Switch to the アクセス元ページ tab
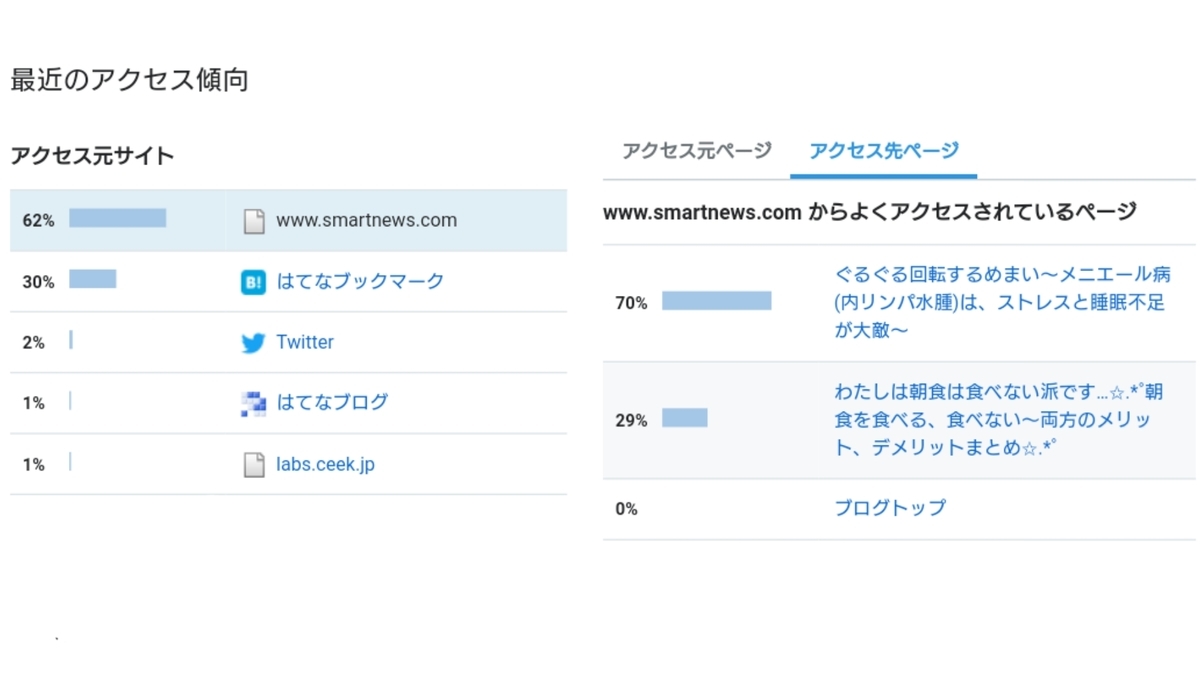Screen dimensions: 1200x675 click(695, 151)
